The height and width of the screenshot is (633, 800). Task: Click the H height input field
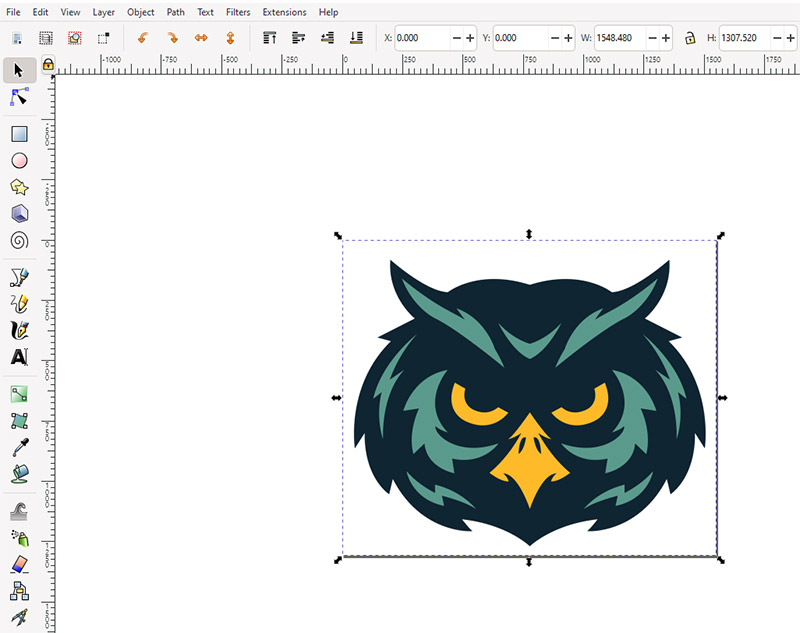coord(745,38)
